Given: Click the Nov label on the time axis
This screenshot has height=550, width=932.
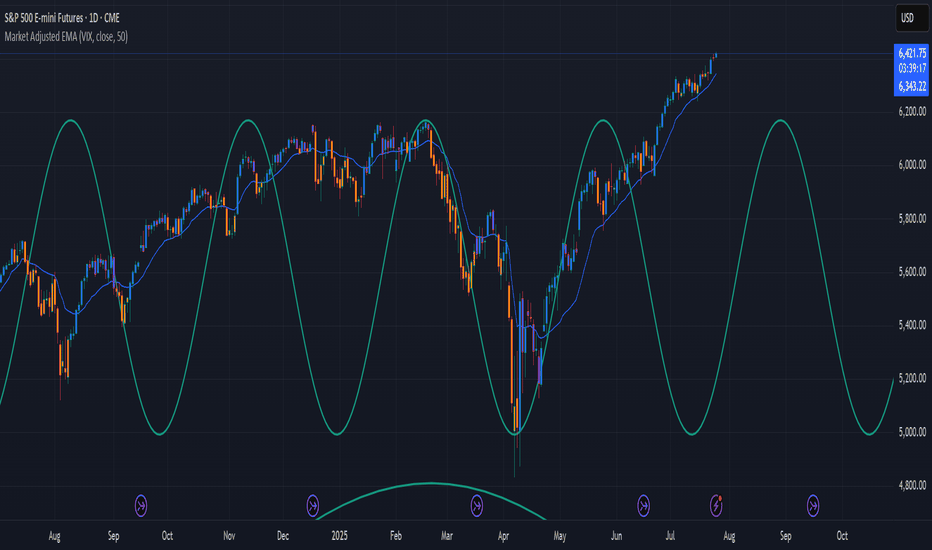Looking at the screenshot, I should 229,536.
